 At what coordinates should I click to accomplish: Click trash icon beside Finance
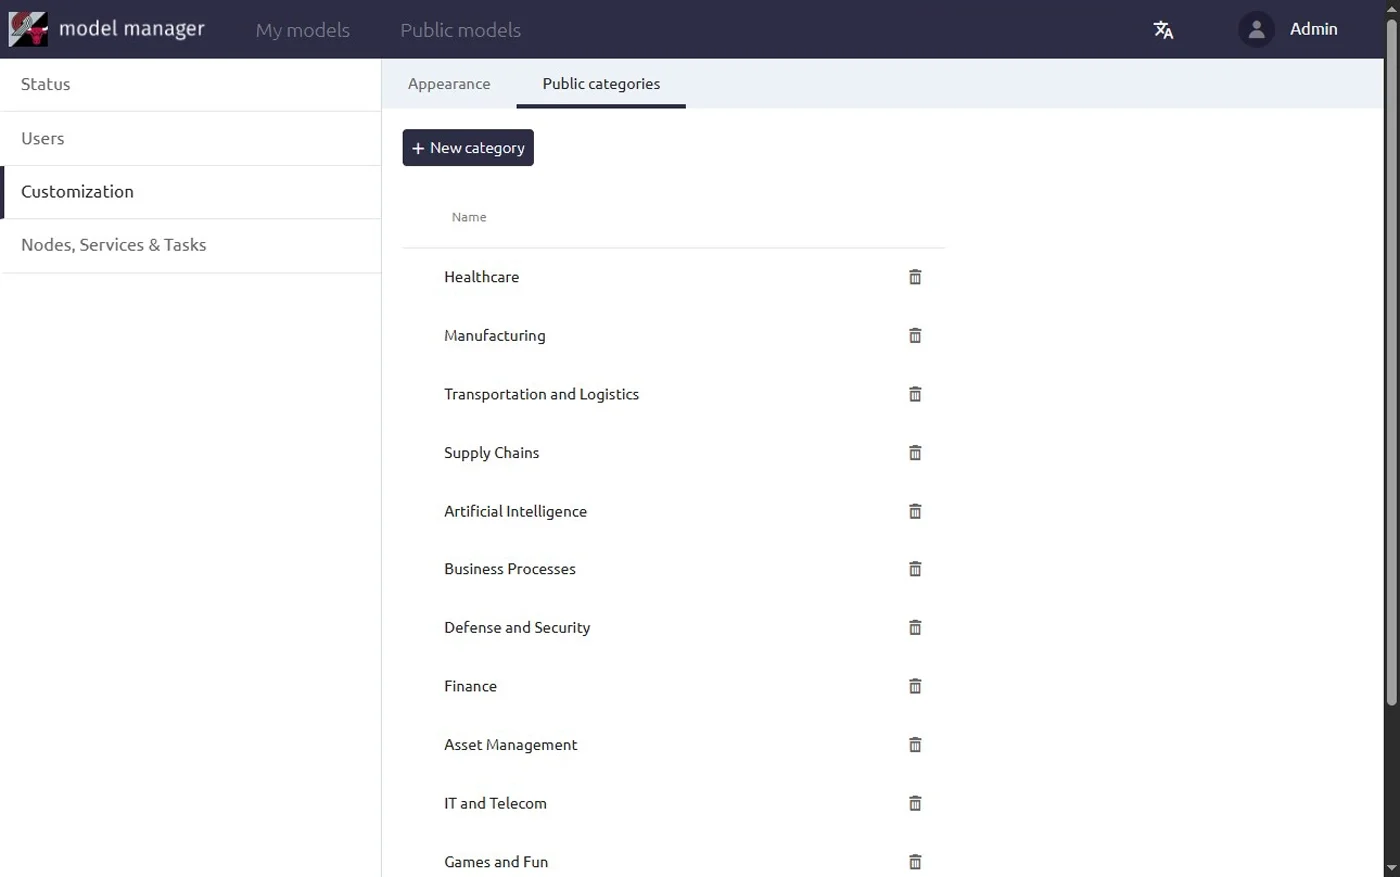pos(914,686)
